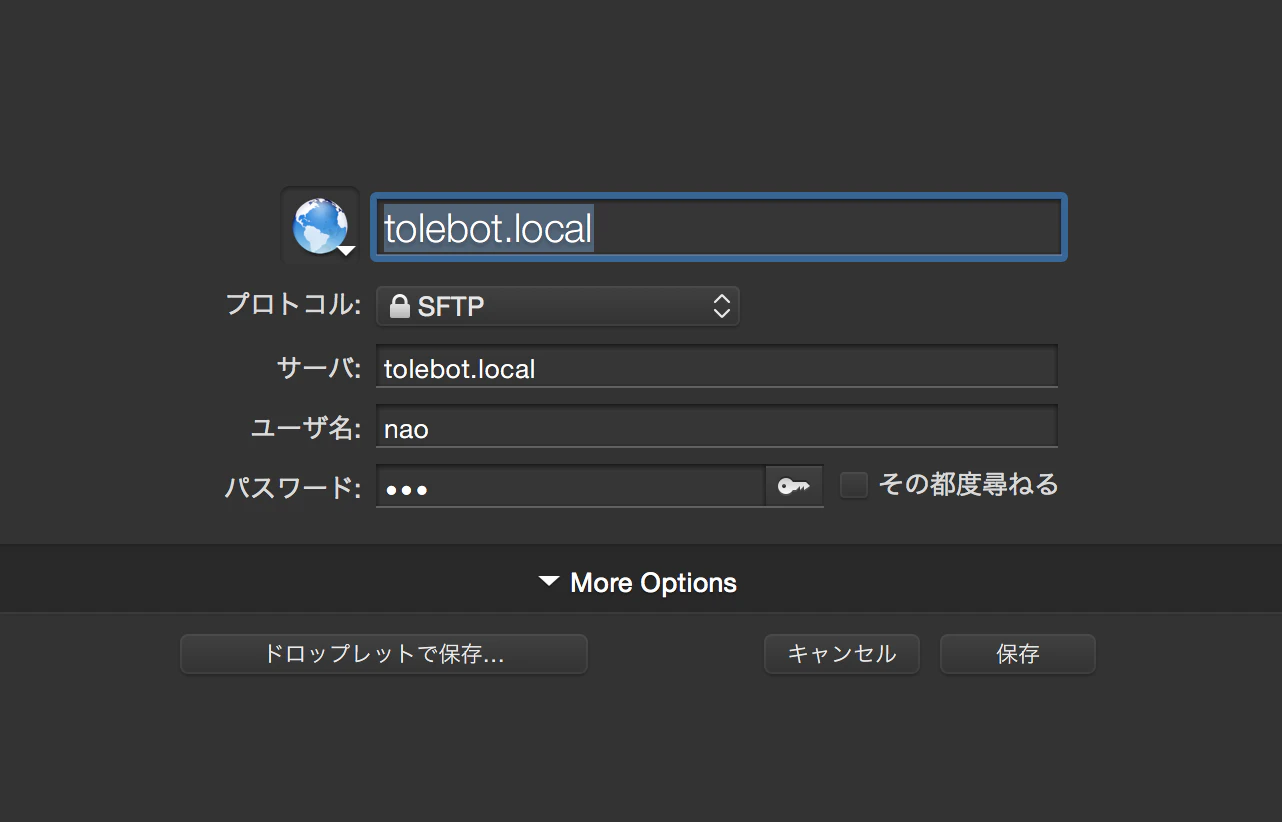Image resolution: width=1282 pixels, height=822 pixels.
Task: Click the パスワード input field
Action: 571,486
